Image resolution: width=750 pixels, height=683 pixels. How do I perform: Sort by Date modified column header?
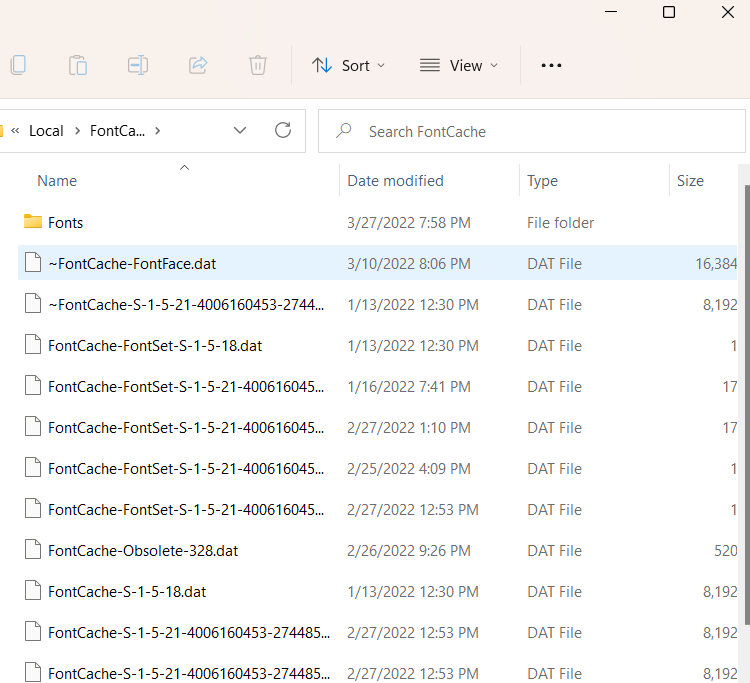(395, 181)
